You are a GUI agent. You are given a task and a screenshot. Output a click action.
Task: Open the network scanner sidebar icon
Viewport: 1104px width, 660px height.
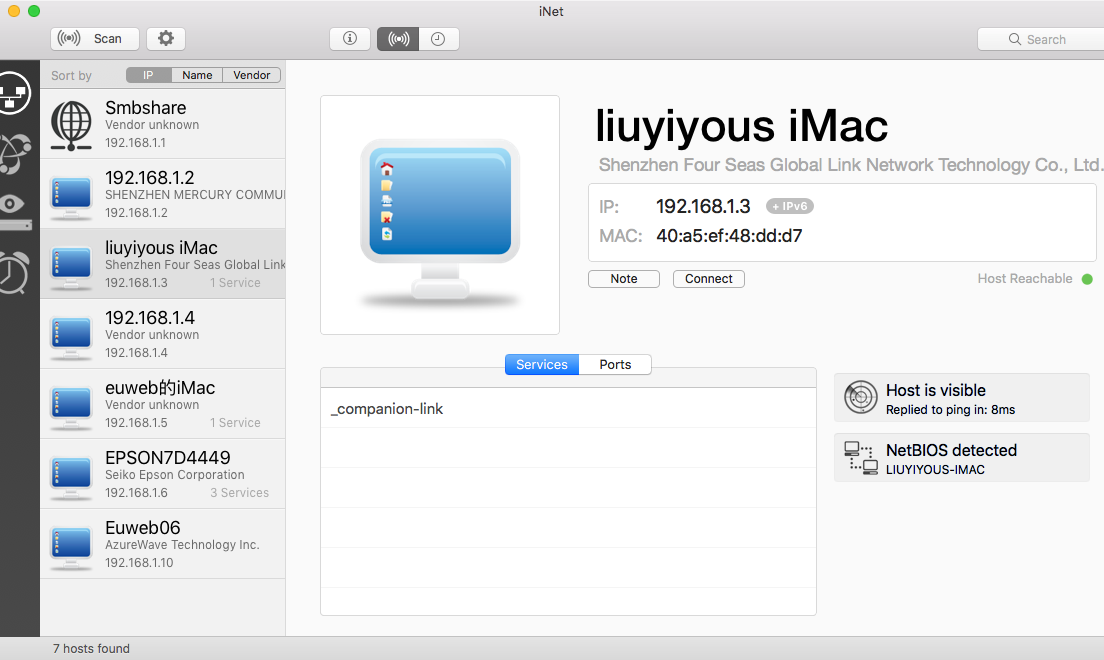coord(13,93)
